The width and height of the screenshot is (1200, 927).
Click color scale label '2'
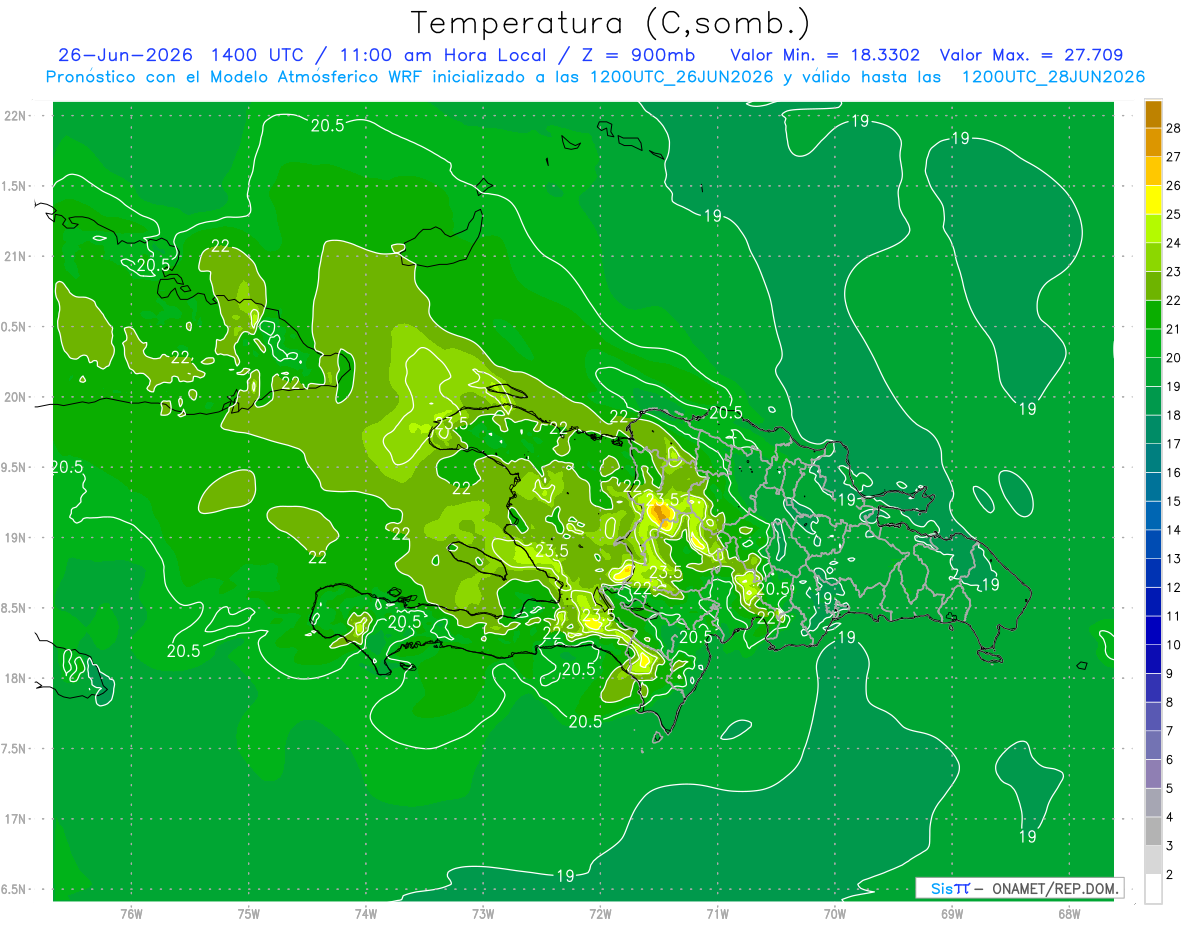[1170, 875]
